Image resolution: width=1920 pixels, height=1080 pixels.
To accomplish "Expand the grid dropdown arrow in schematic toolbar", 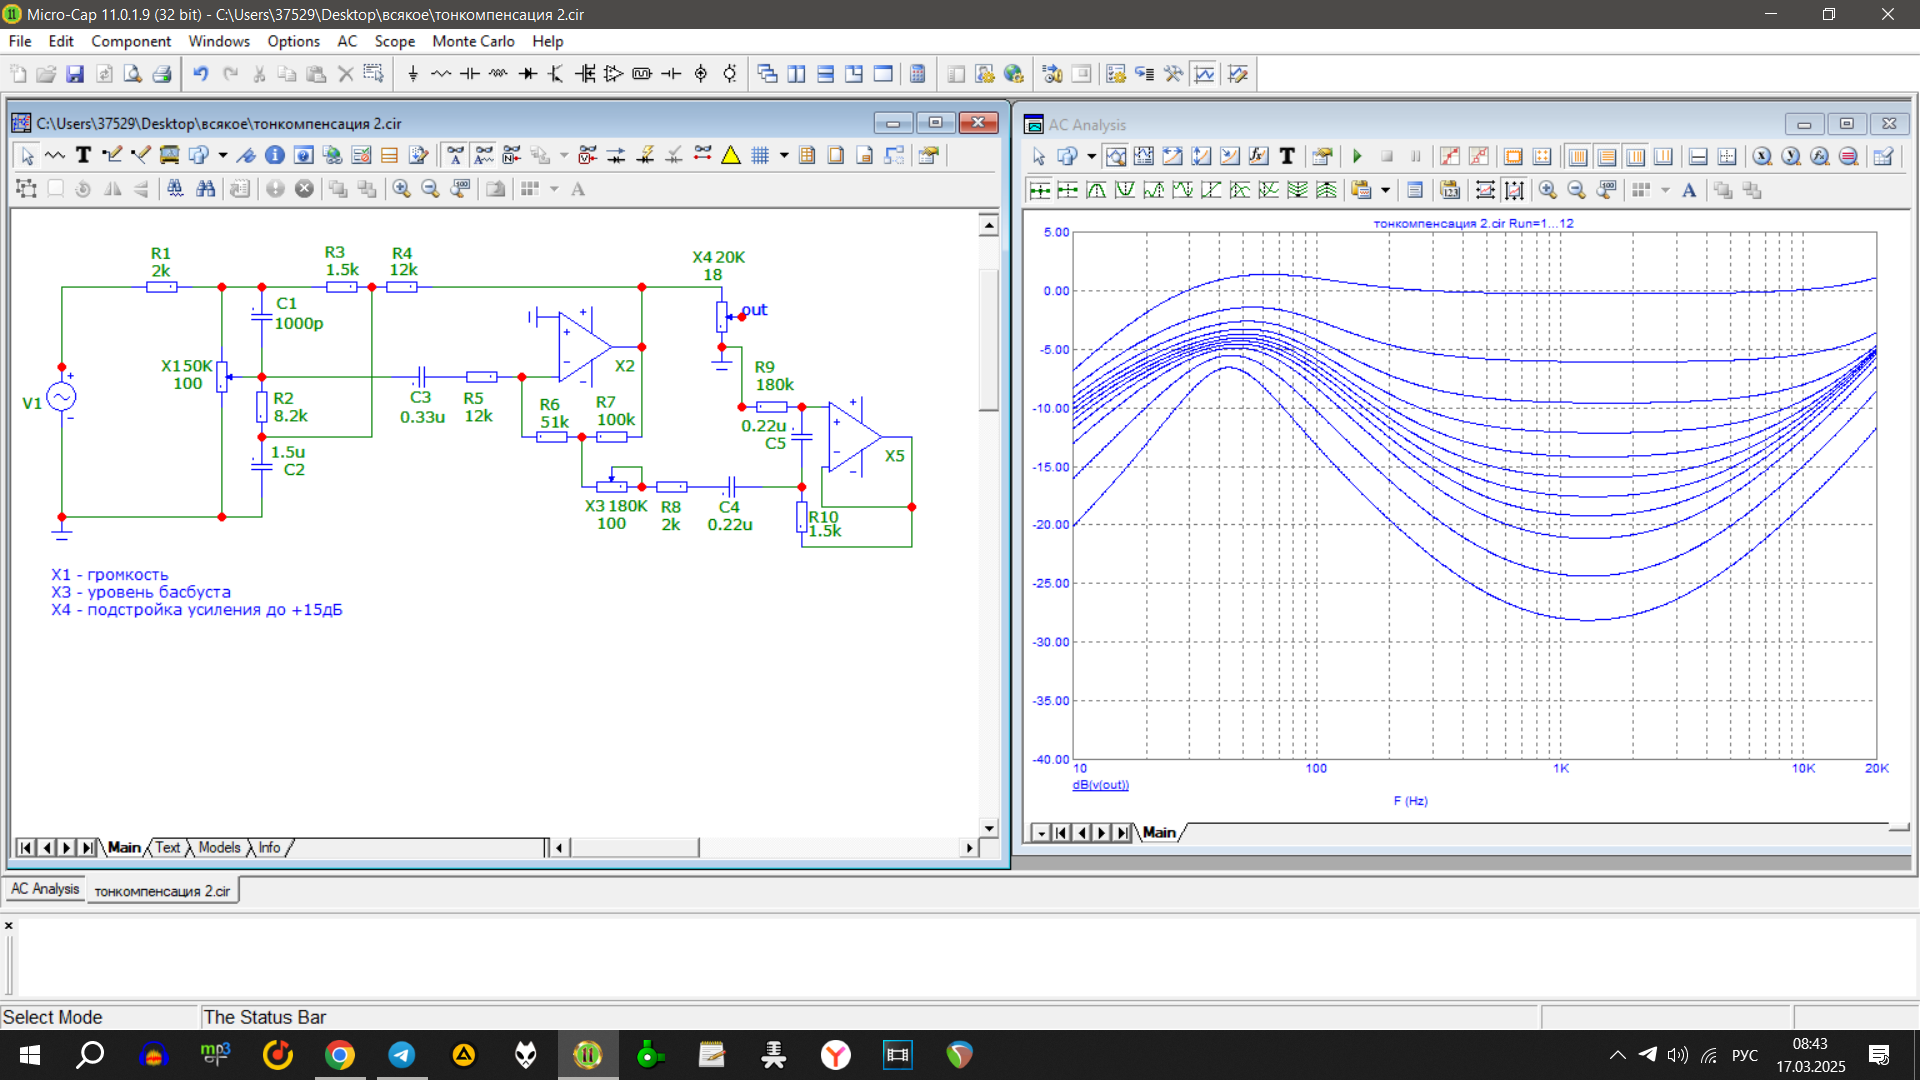I will [x=784, y=155].
